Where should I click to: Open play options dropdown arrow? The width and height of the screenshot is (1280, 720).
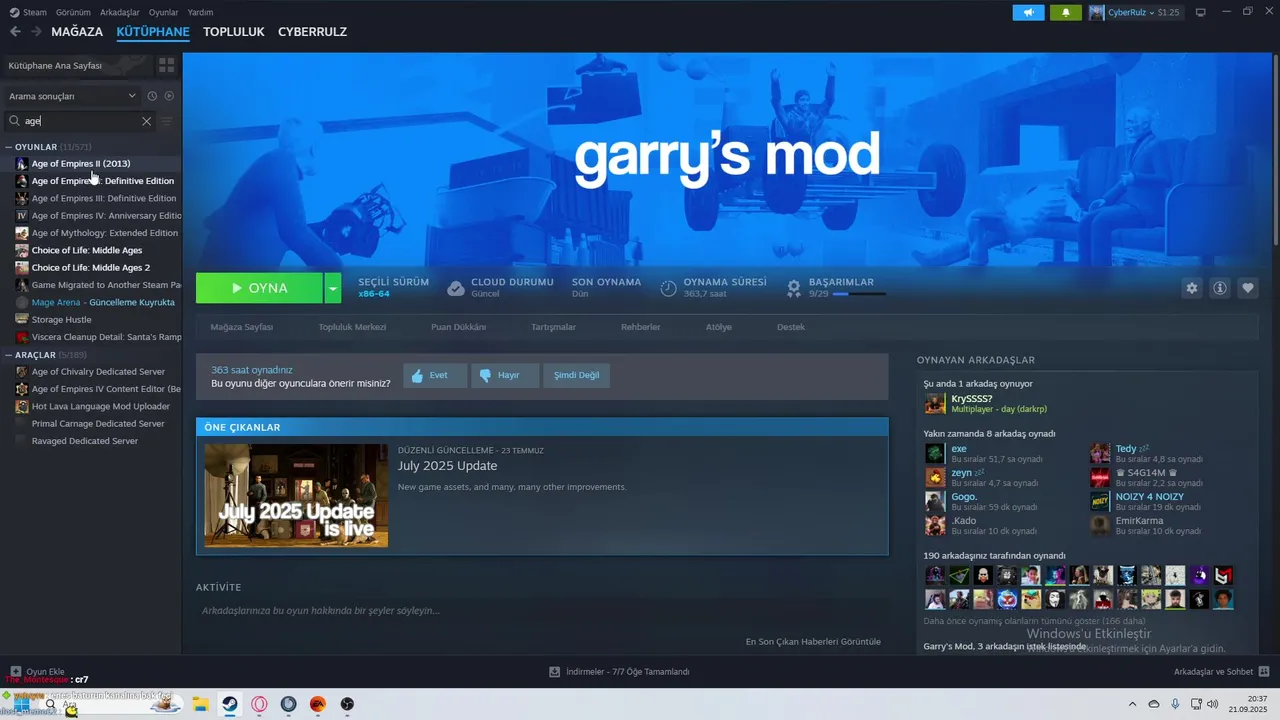[x=333, y=288]
